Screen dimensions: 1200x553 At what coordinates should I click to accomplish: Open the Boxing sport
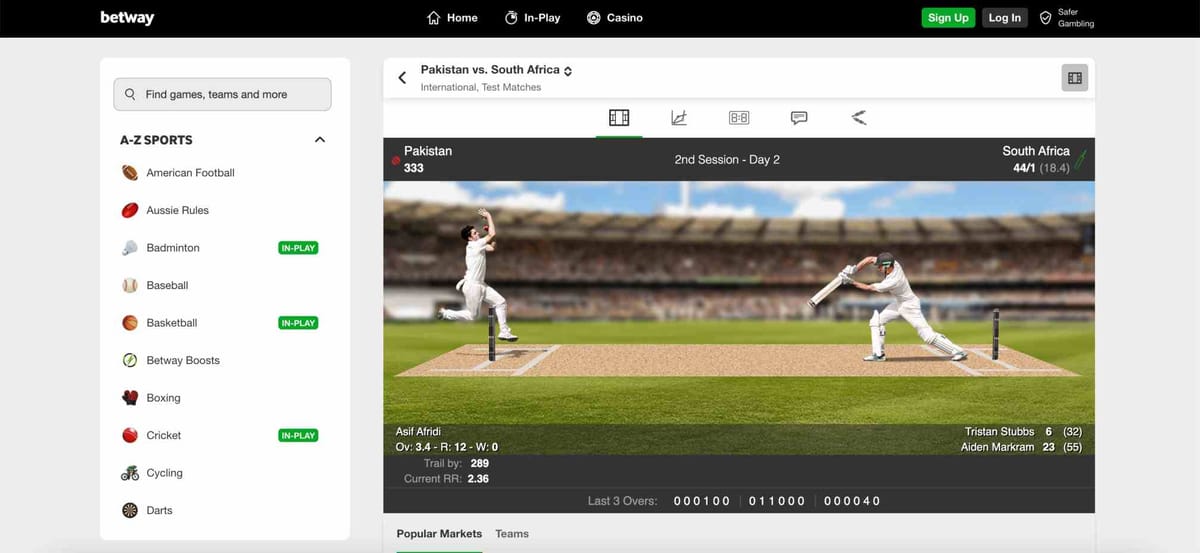[x=163, y=398]
